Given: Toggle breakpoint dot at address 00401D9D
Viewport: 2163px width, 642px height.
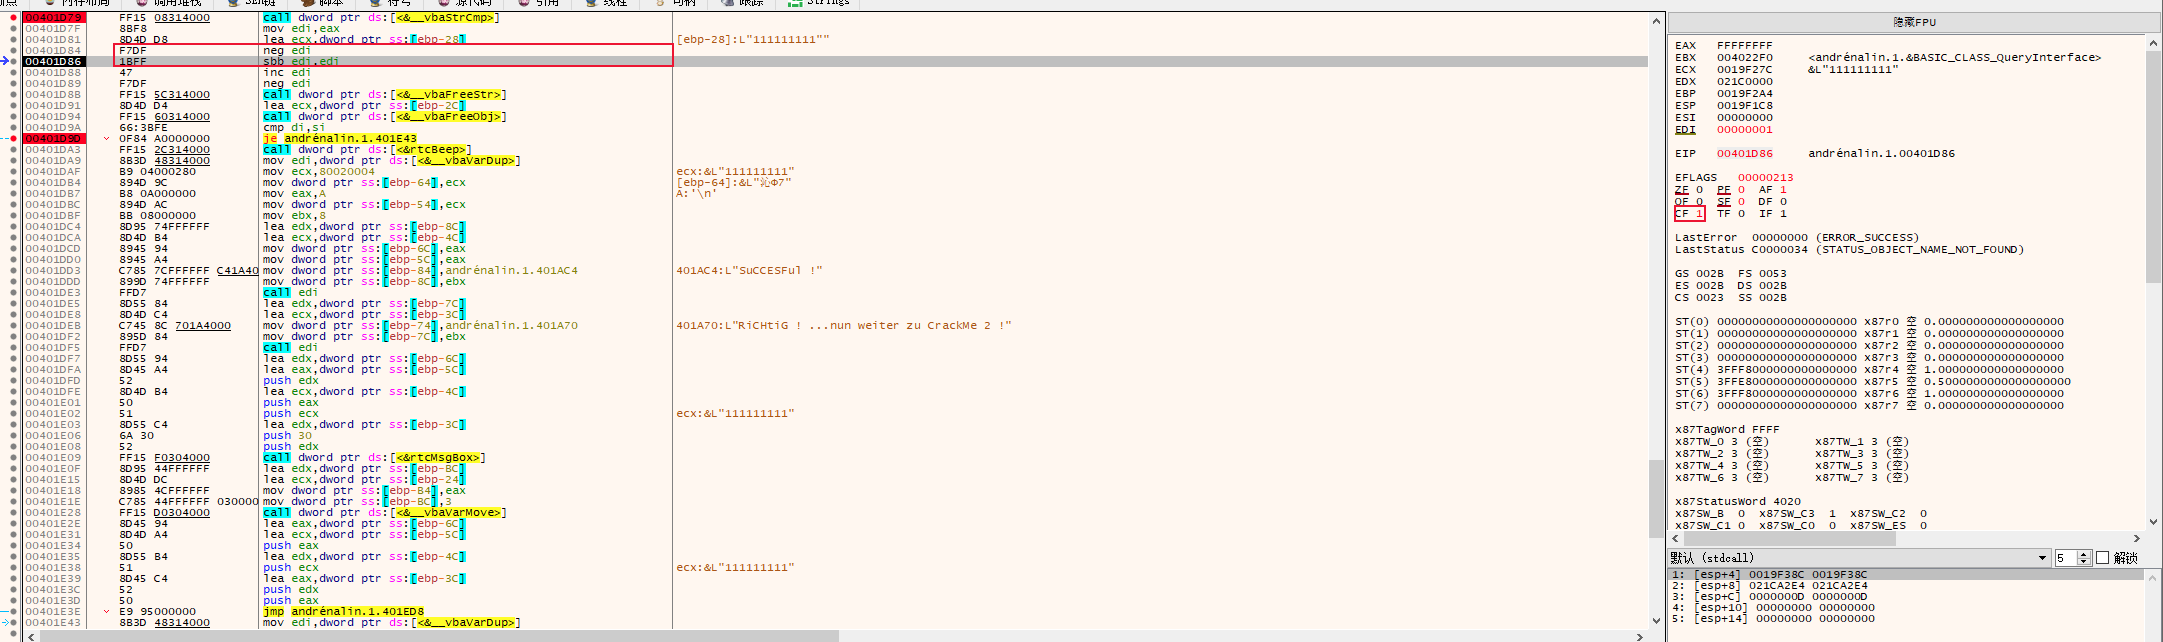Looking at the screenshot, I should [13, 138].
